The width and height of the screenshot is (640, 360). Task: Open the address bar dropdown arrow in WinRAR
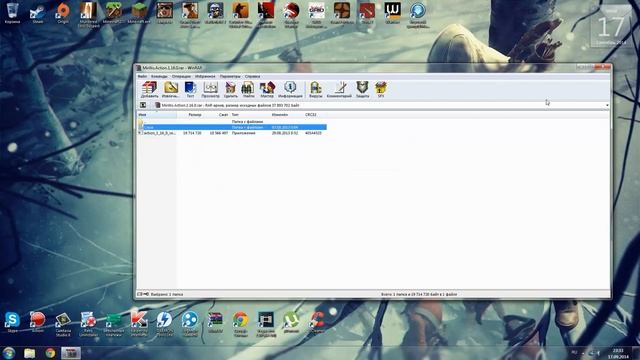pos(607,105)
